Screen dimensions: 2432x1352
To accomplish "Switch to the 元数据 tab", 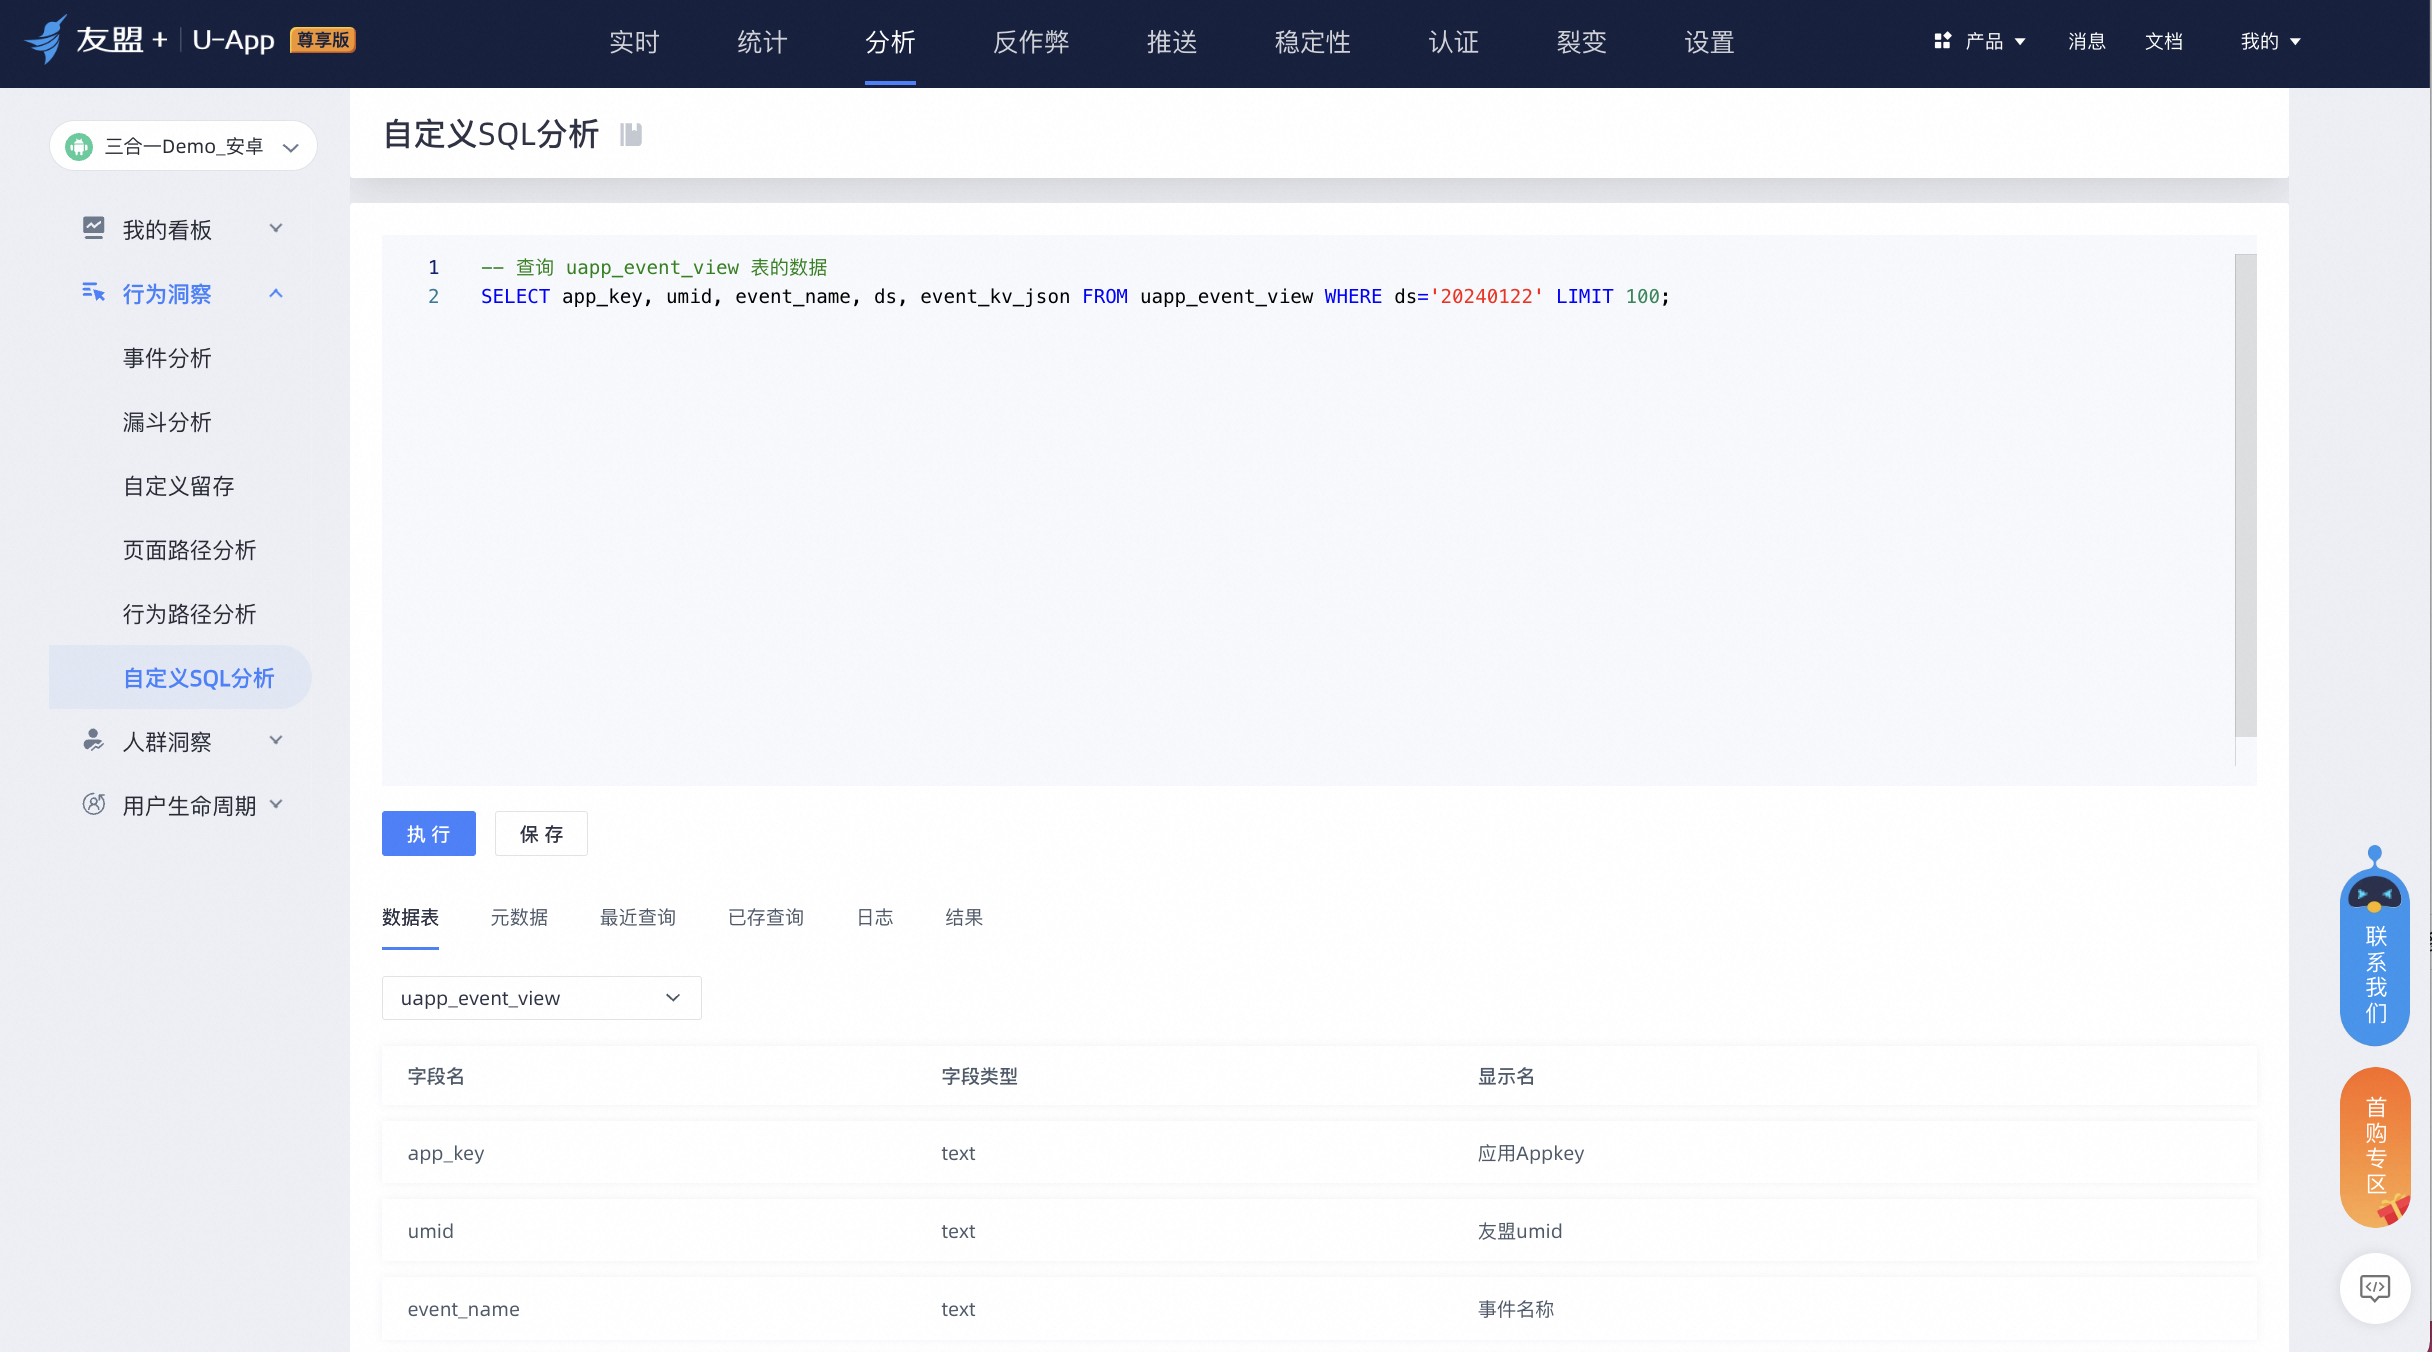I will tap(519, 917).
